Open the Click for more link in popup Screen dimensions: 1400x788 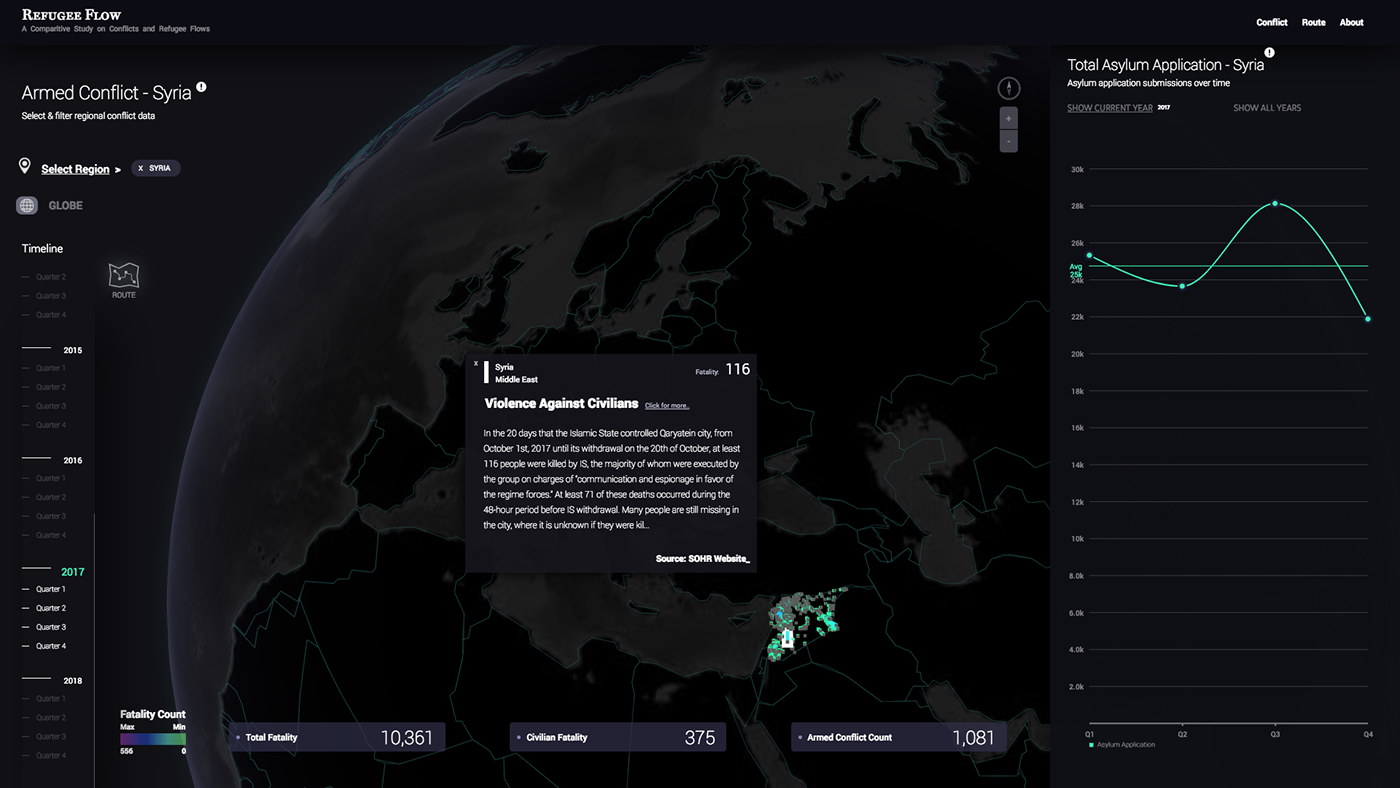point(667,405)
